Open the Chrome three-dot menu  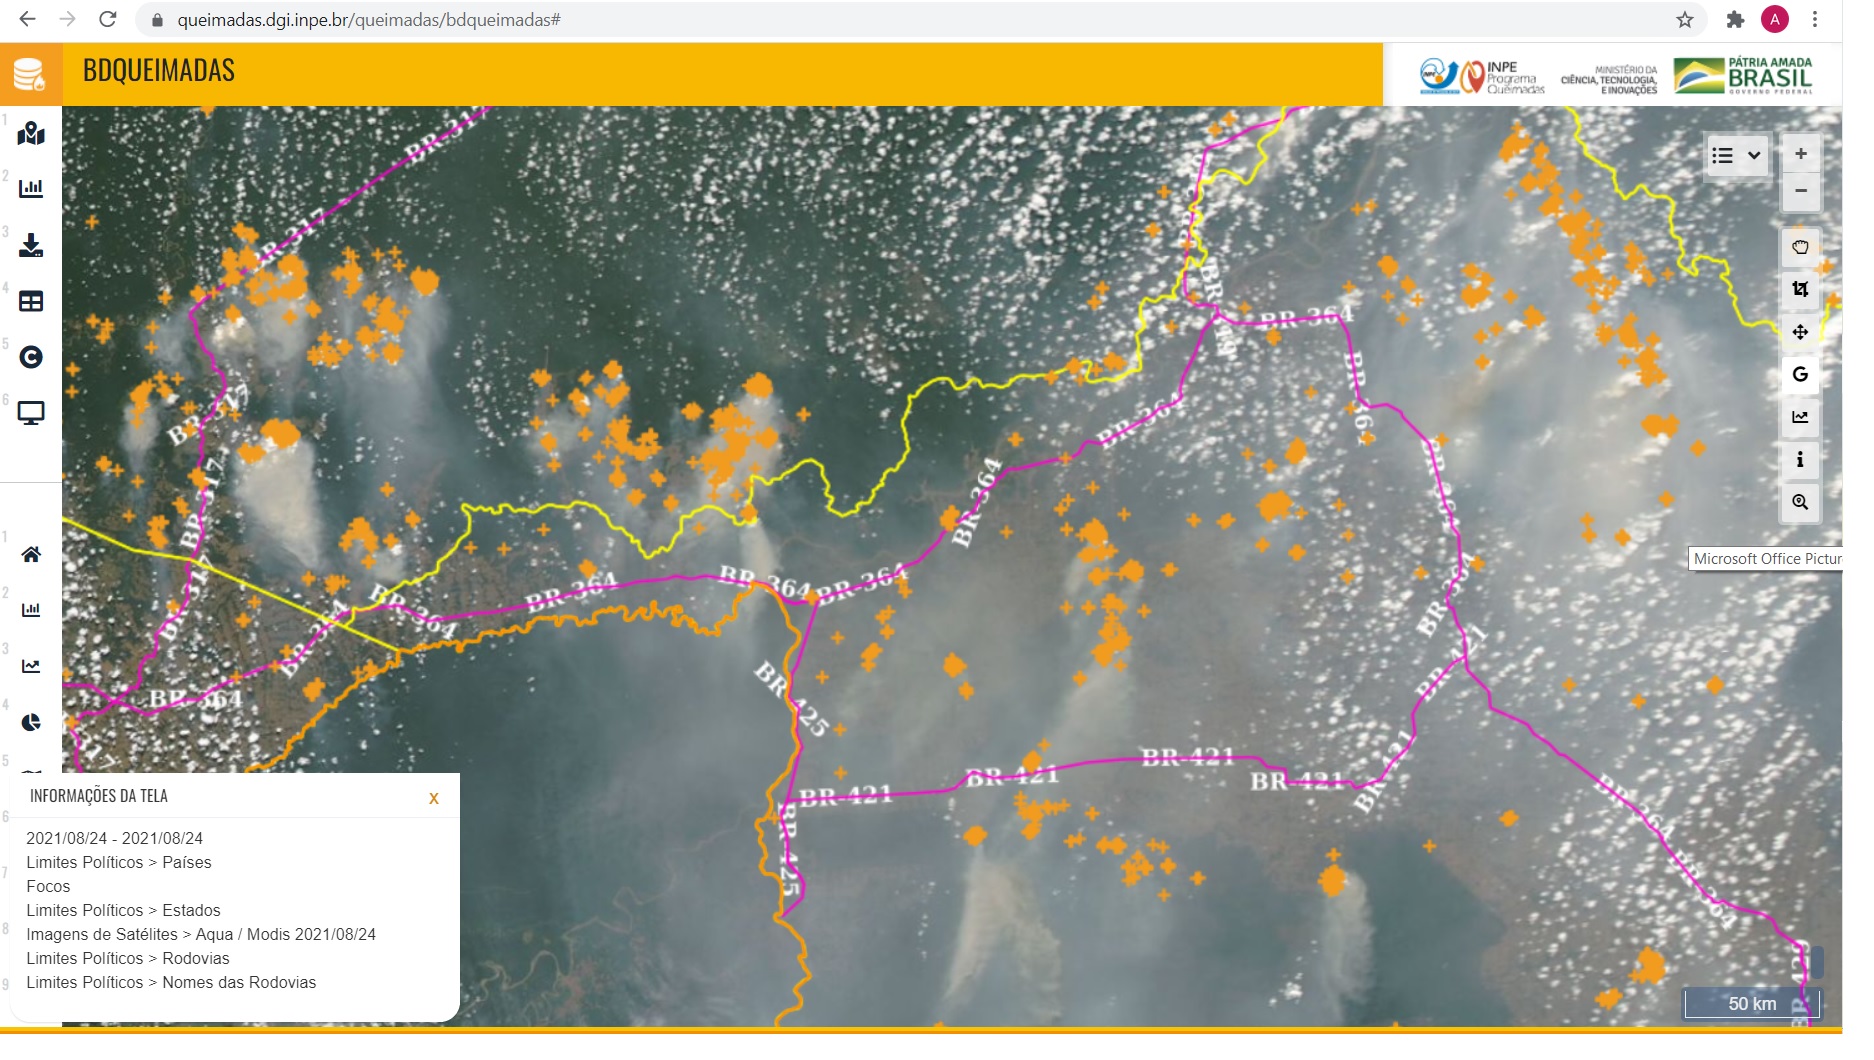(x=1815, y=19)
